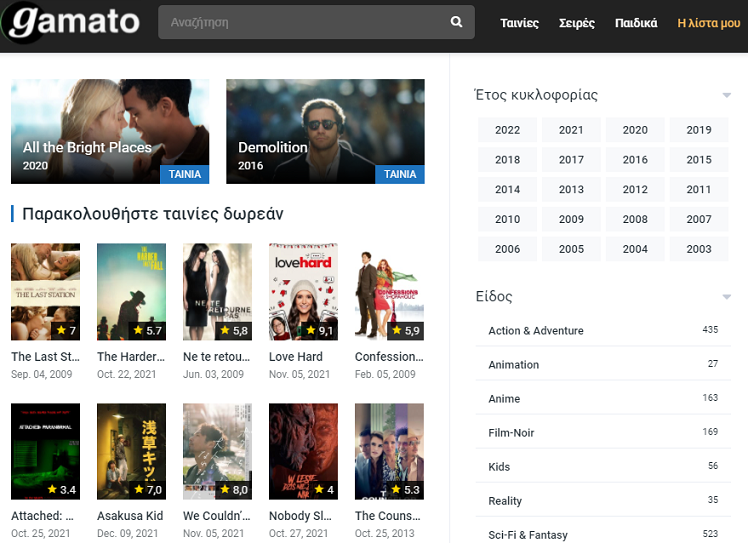Open Asakusa Kid poster
The image size is (748, 543).
coord(131,451)
